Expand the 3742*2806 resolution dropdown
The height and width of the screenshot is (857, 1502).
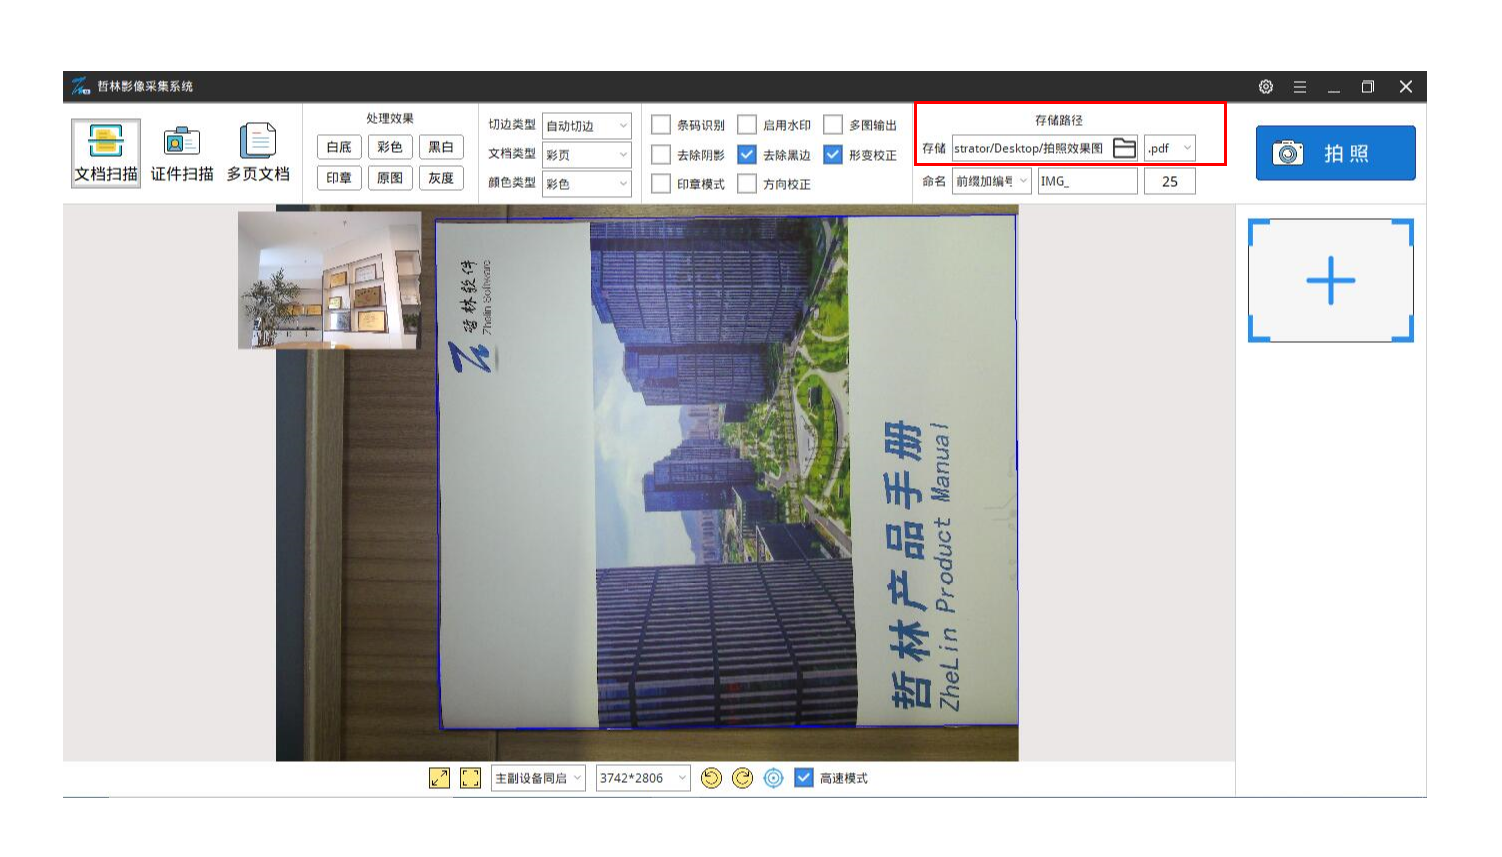(642, 778)
